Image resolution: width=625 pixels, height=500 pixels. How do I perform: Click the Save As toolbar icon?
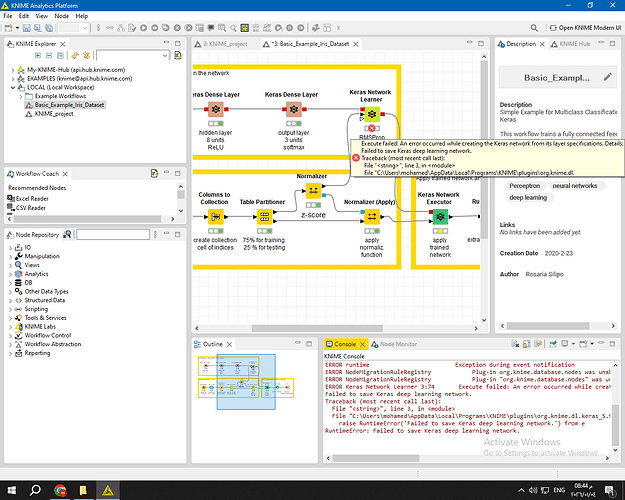pos(37,28)
